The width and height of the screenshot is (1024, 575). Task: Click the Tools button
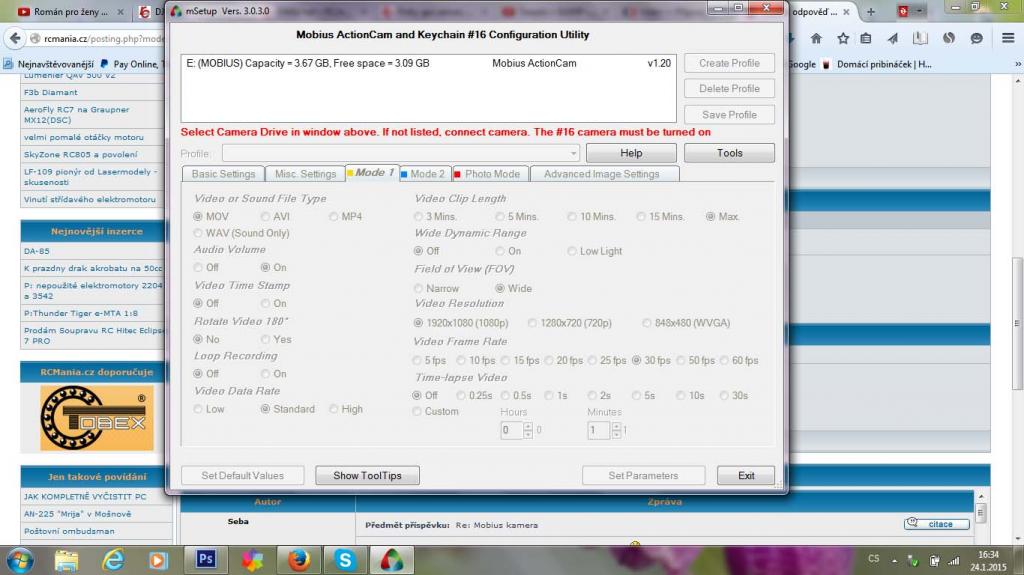(x=729, y=153)
